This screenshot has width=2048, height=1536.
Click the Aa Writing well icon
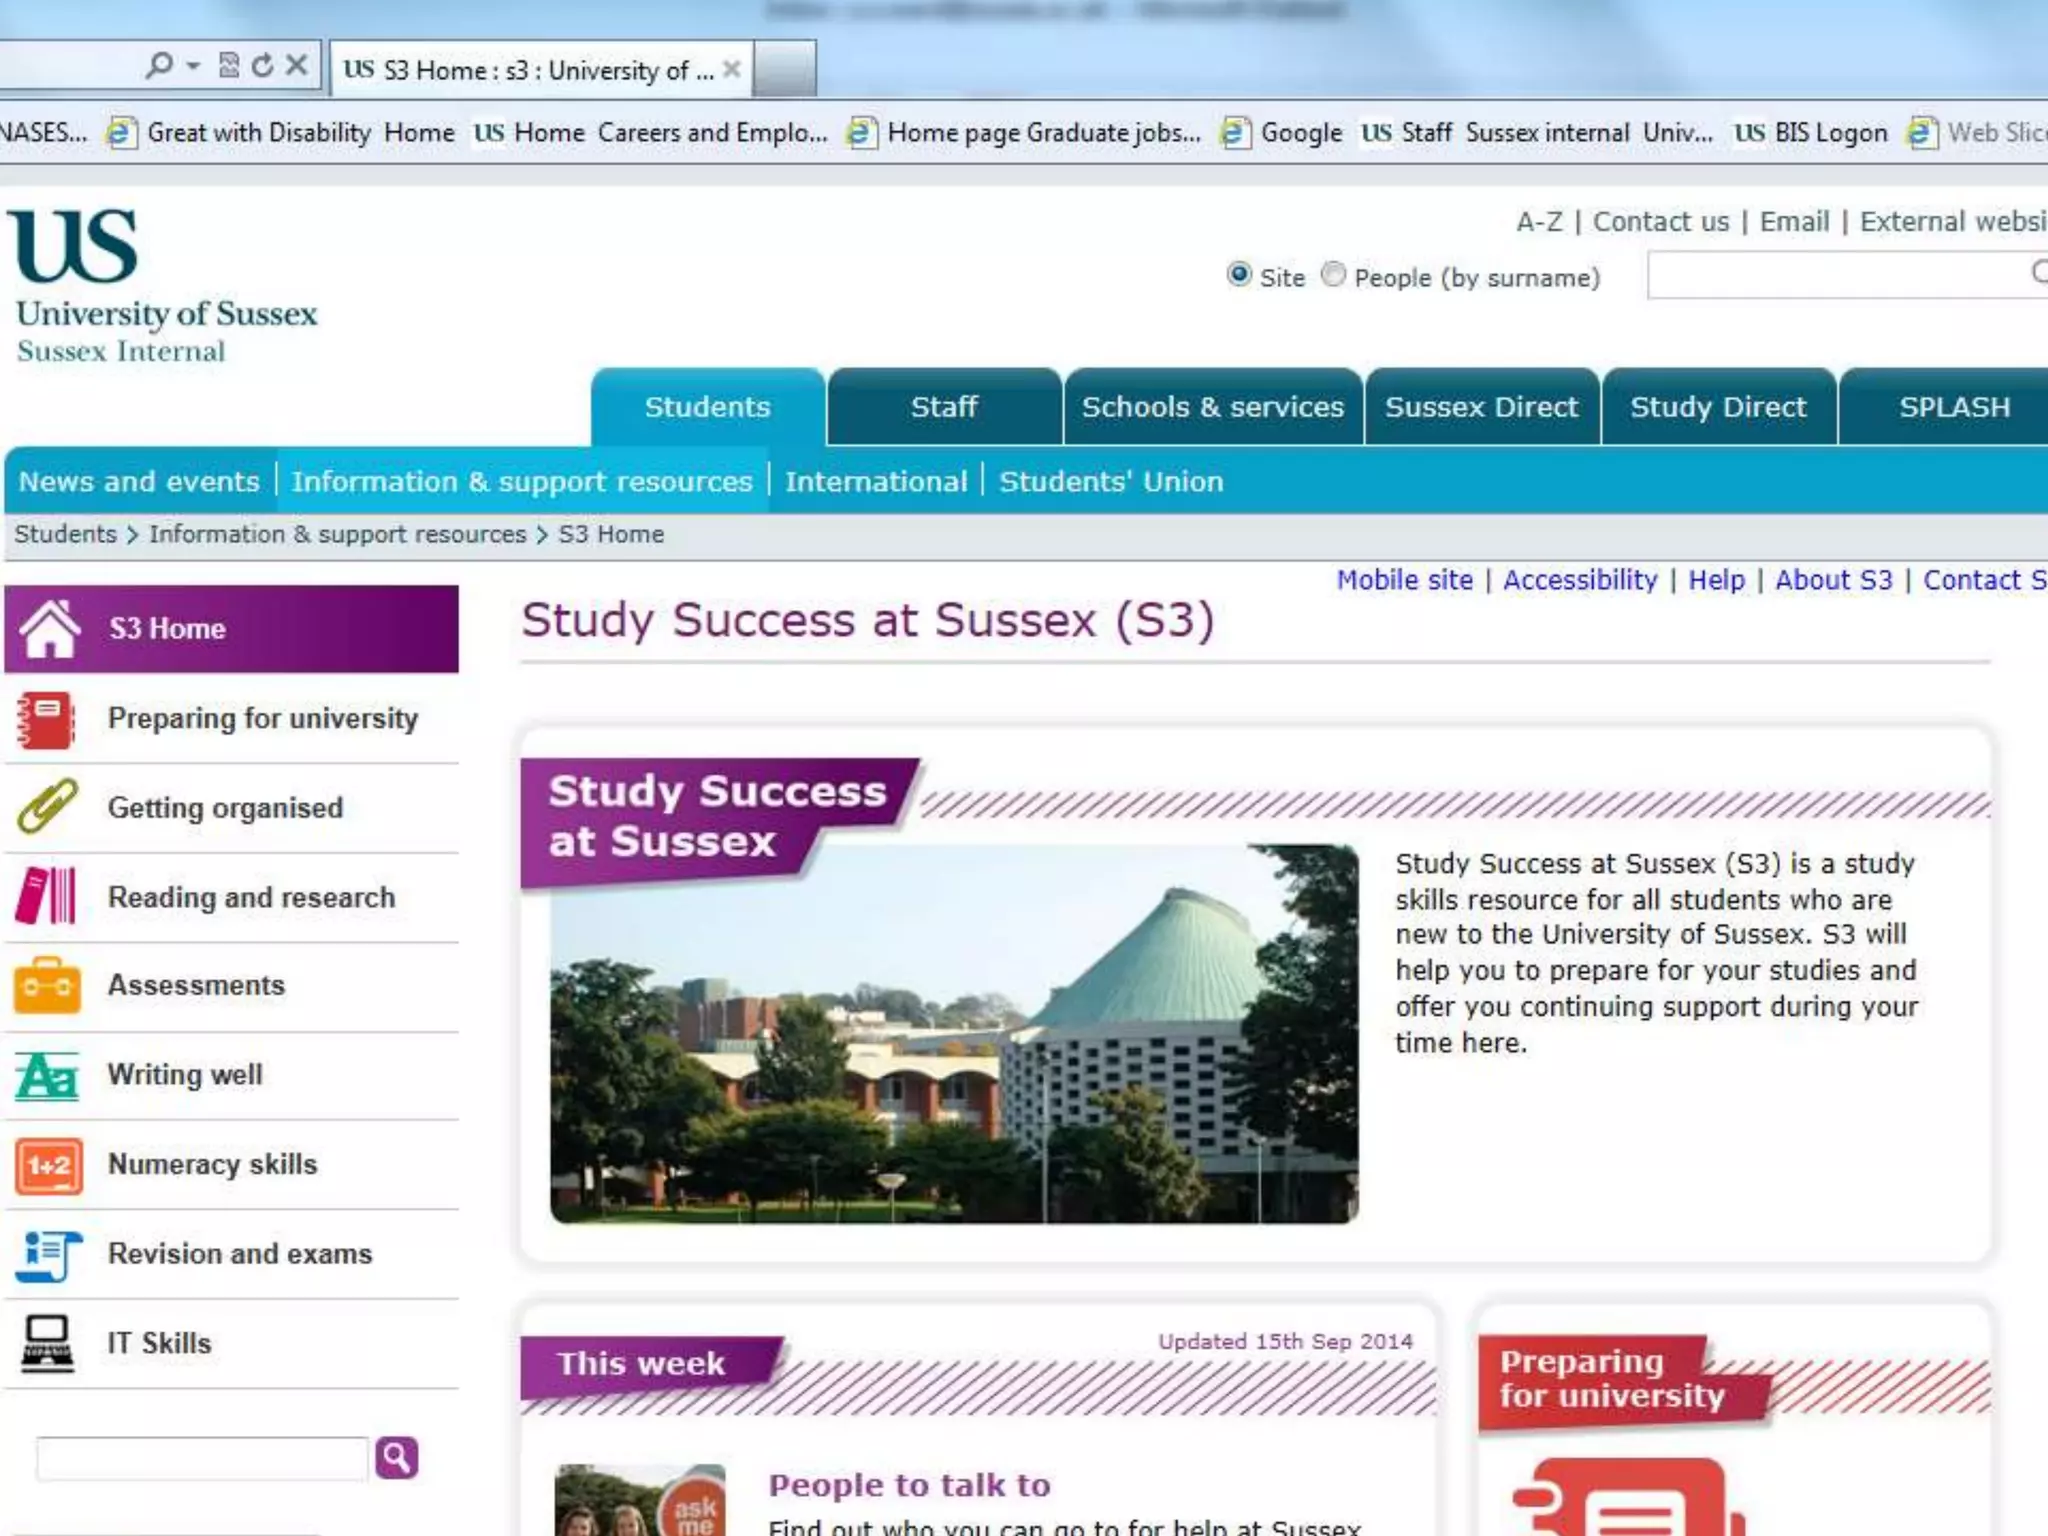(46, 1075)
